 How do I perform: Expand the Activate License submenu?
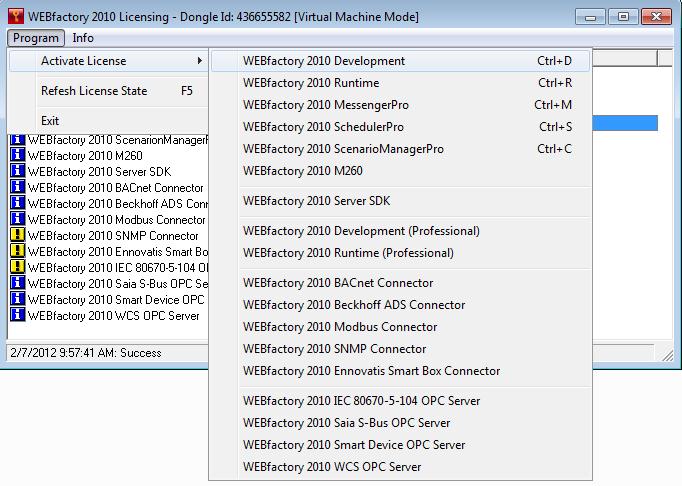tap(108, 61)
